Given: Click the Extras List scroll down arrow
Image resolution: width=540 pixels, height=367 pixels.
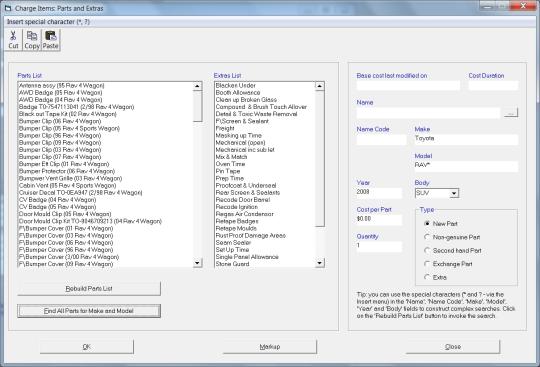Looking at the screenshot, I should click(320, 263).
